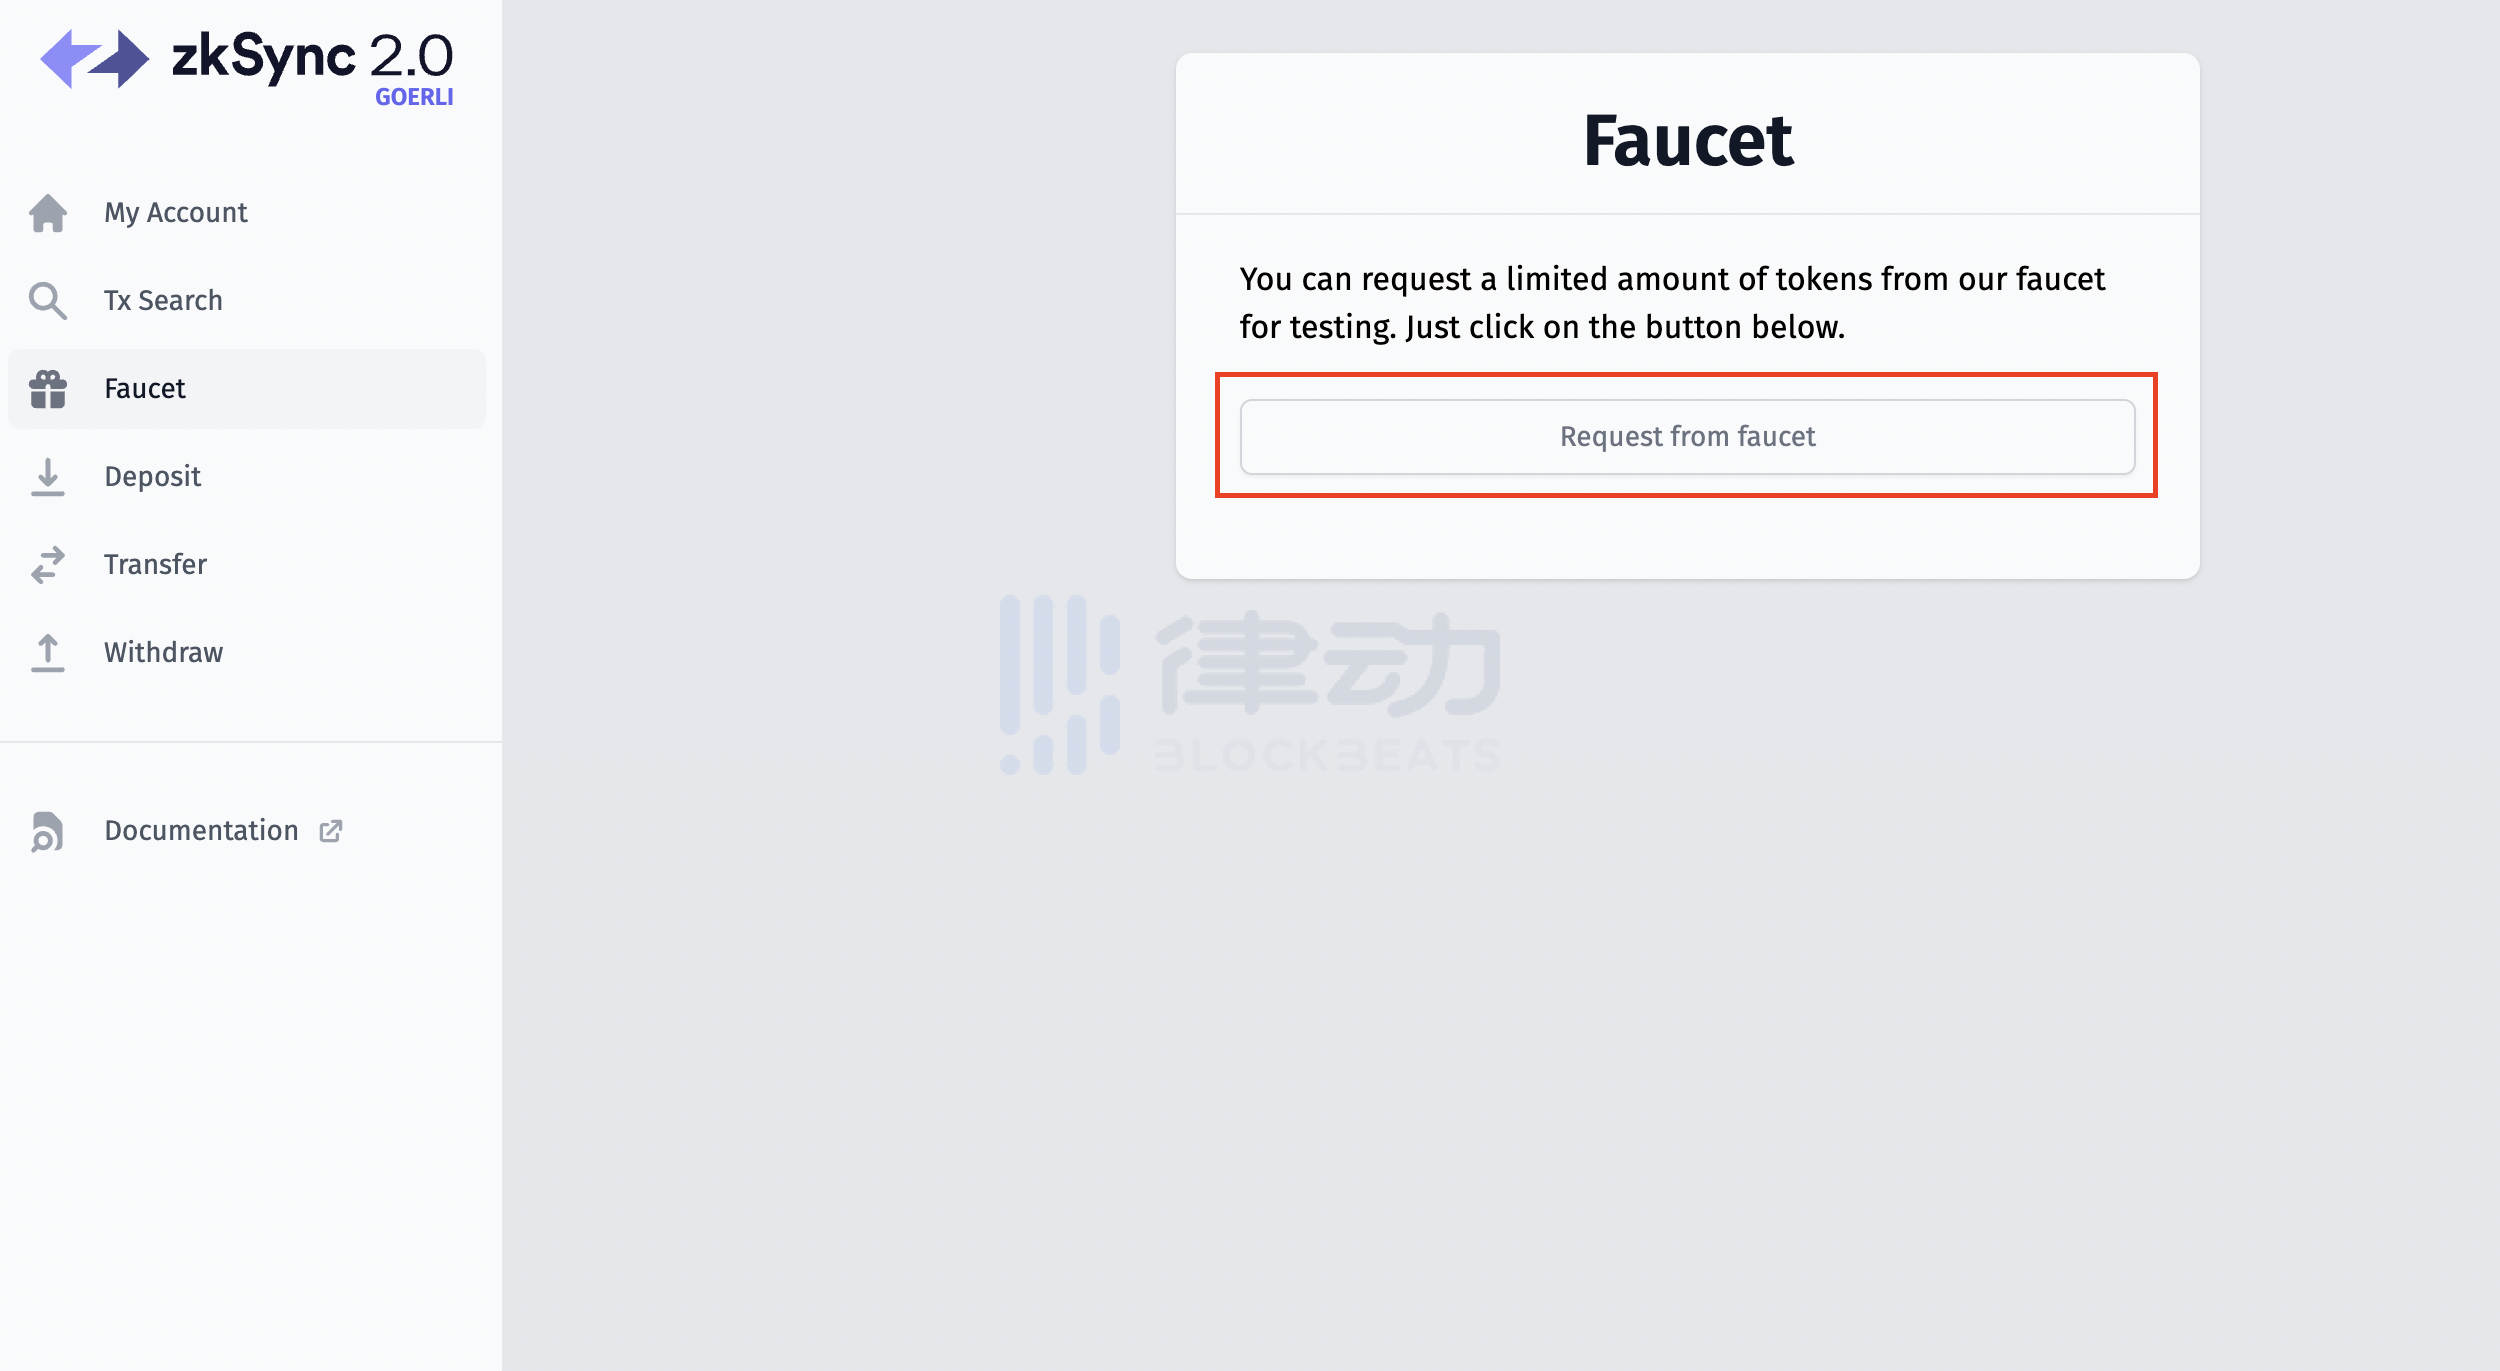Click the Documentation file icon
This screenshot has height=1371, width=2500.
click(x=48, y=831)
